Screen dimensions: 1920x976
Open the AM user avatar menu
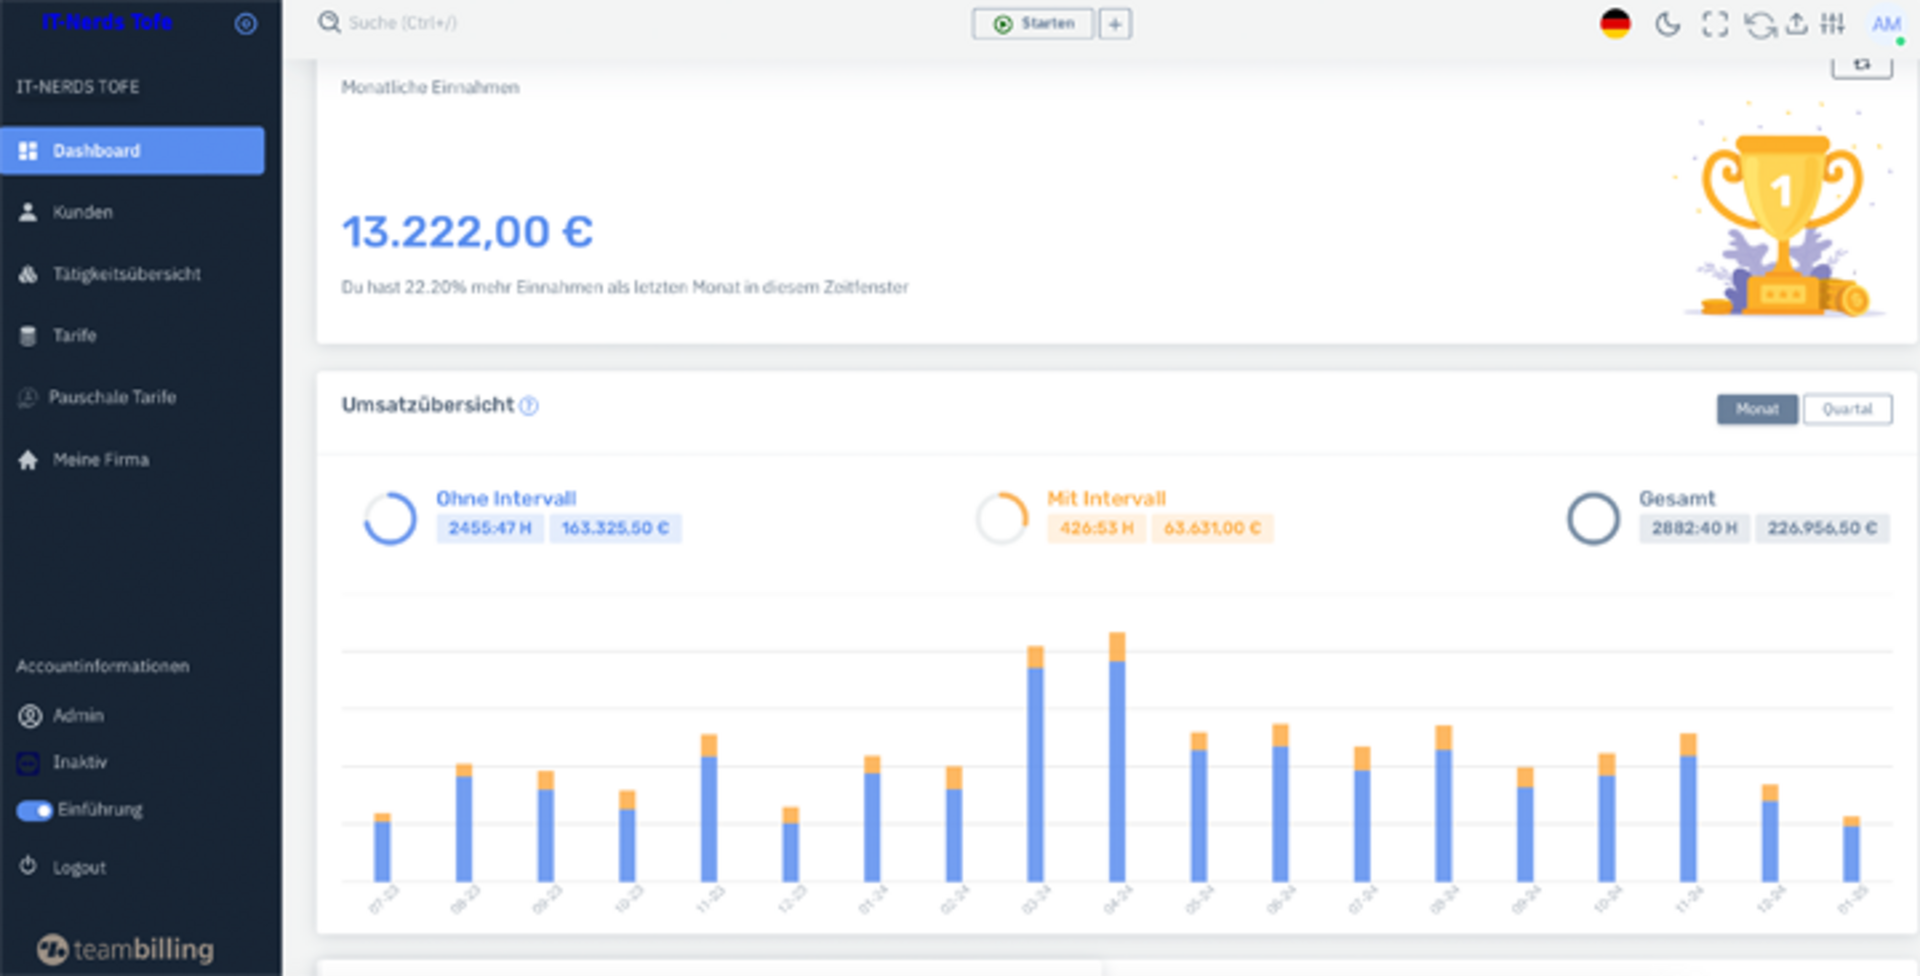point(1886,24)
